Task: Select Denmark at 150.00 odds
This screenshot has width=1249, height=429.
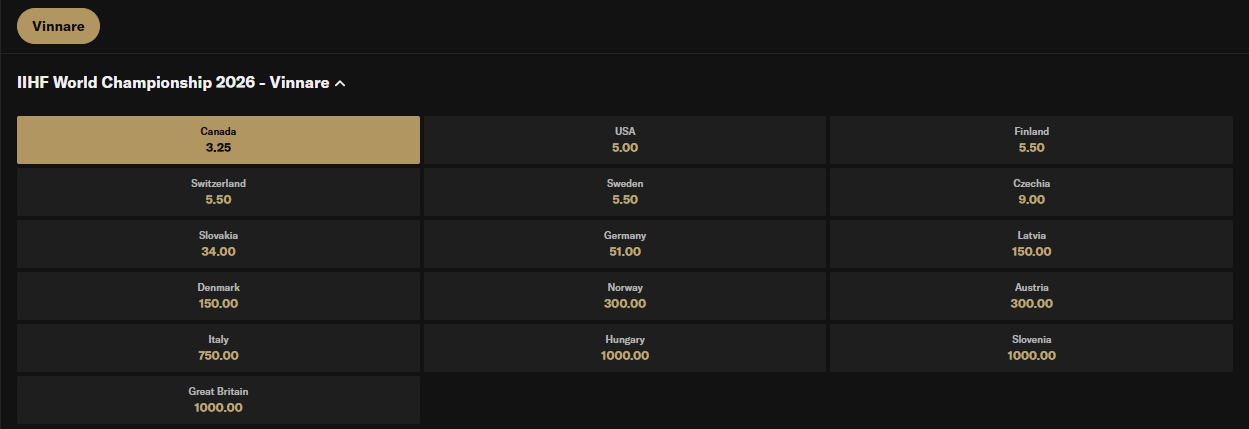Action: pos(218,296)
